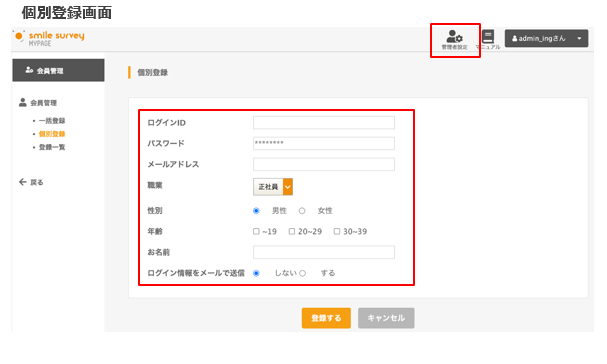Focus the ログインID input field
This screenshot has height=364, width=607.
tap(324, 122)
